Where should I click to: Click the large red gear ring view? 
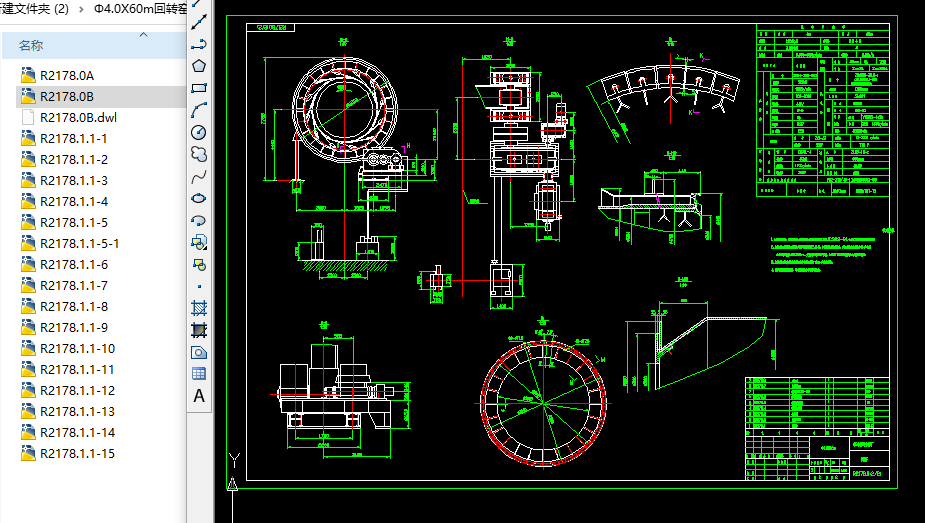(x=543, y=403)
